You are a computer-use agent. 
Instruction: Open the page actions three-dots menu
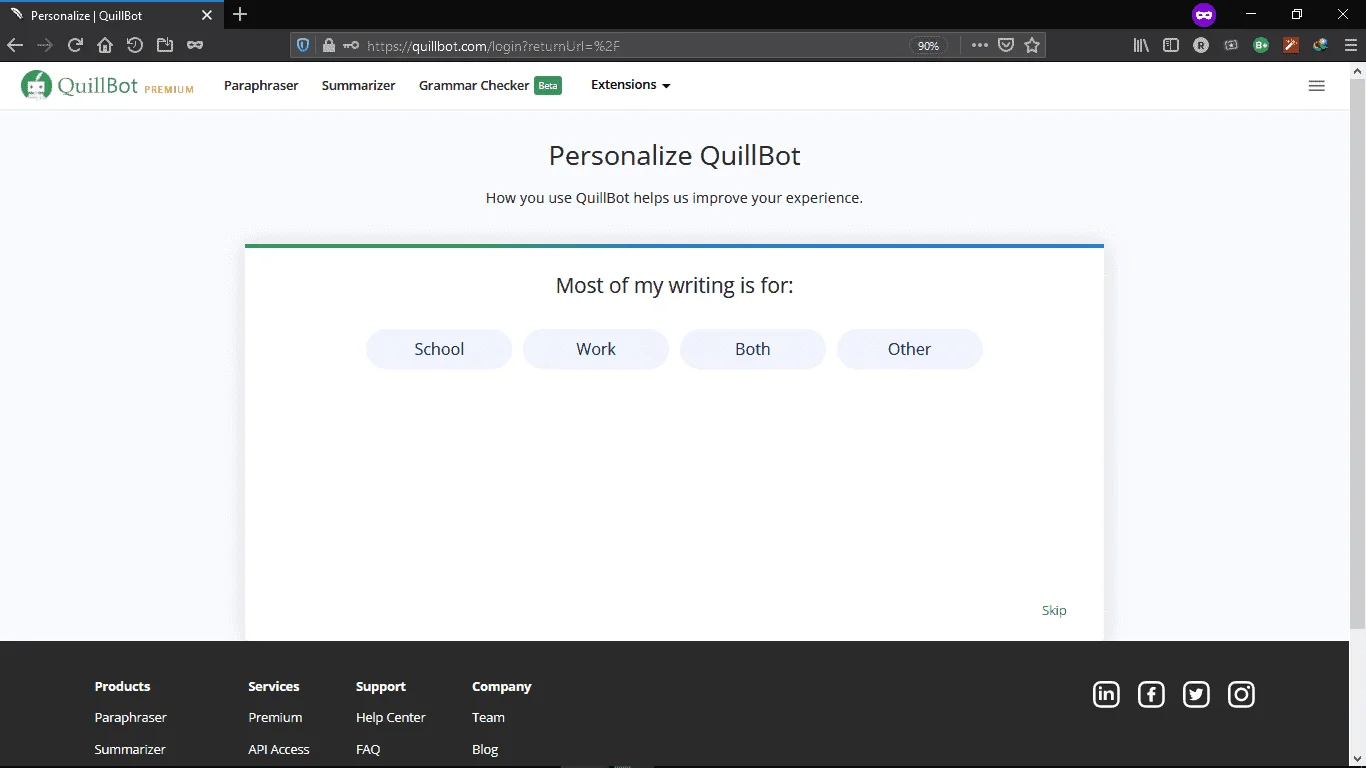[979, 45]
